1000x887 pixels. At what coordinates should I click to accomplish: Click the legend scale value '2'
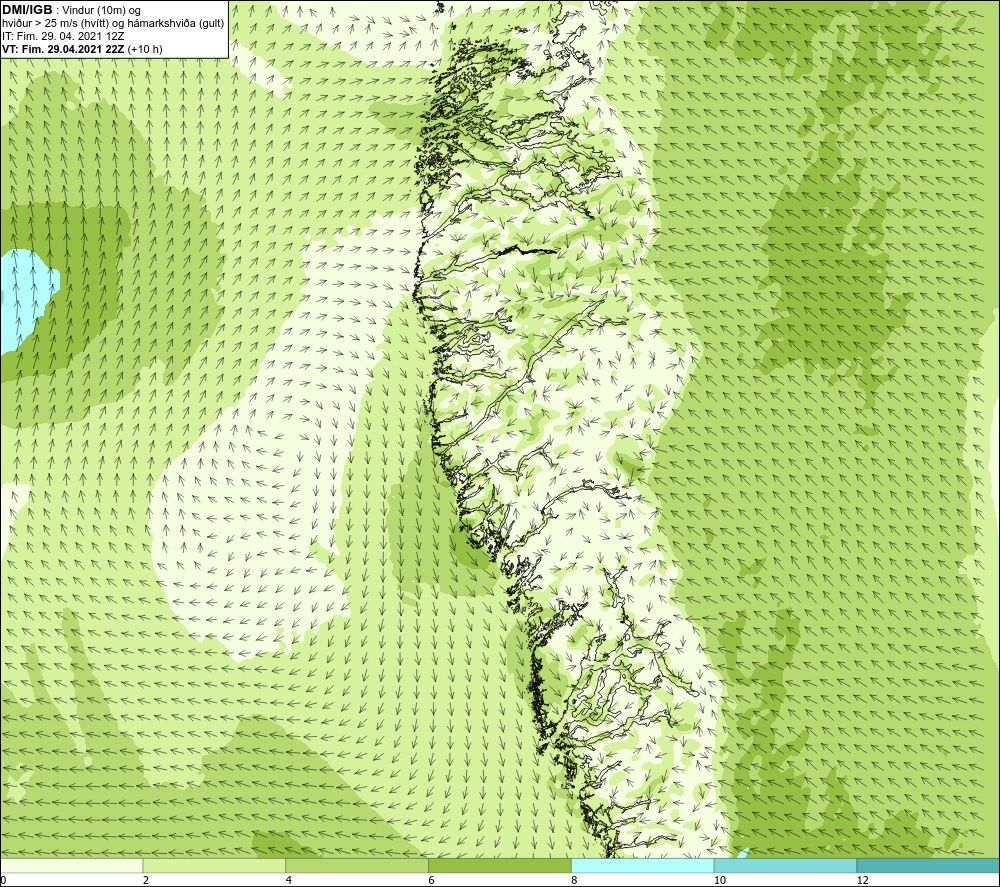pos(146,881)
